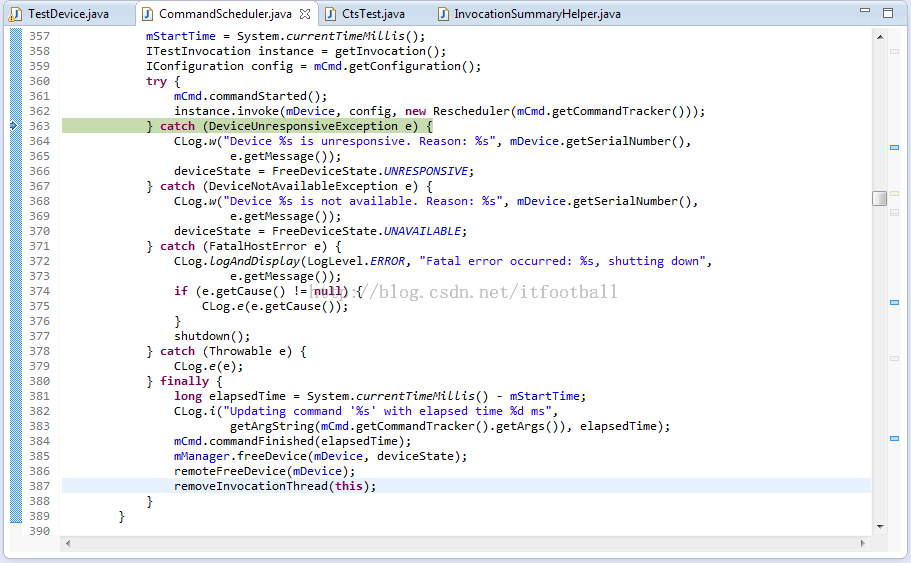The height and width of the screenshot is (563, 911).
Task: Maximize the editor area
Action: [x=888, y=13]
